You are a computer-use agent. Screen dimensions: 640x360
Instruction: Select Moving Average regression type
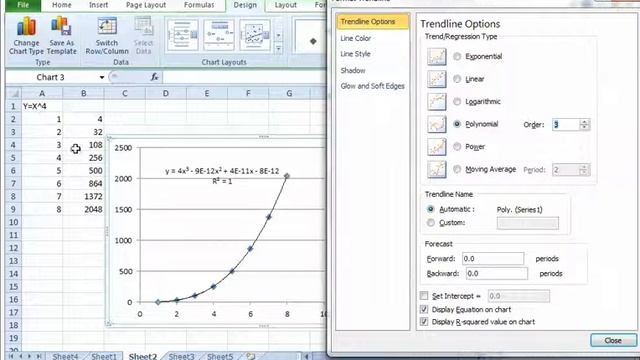point(457,169)
